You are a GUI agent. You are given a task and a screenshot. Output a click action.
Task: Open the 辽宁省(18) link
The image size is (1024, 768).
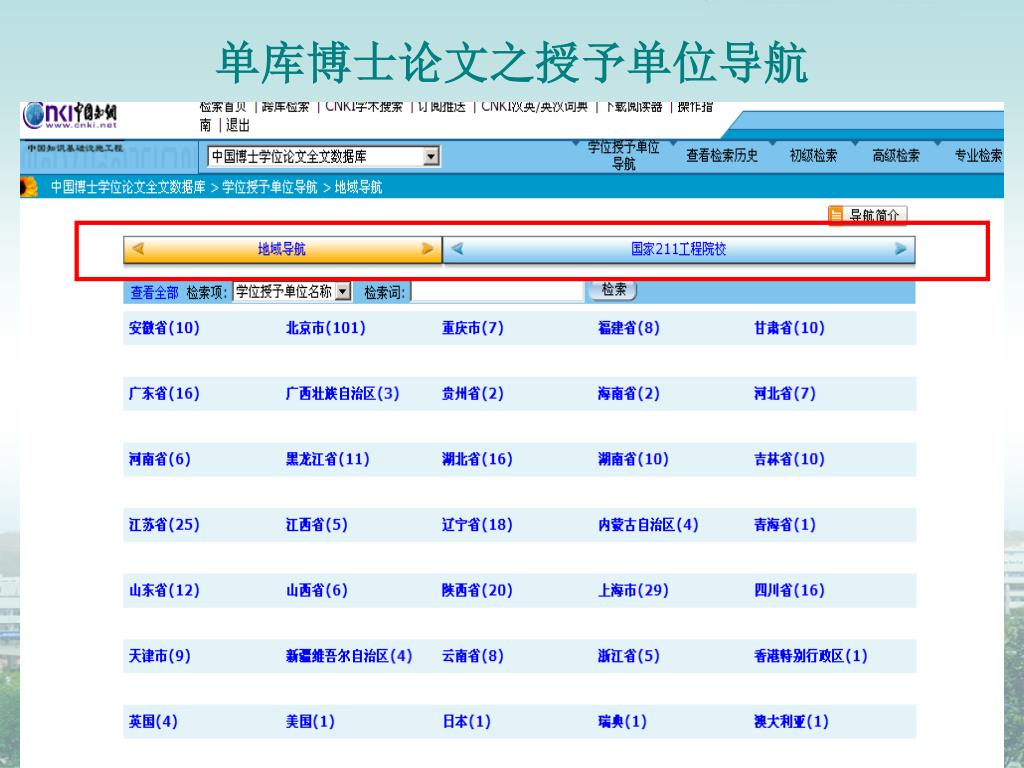(x=477, y=525)
